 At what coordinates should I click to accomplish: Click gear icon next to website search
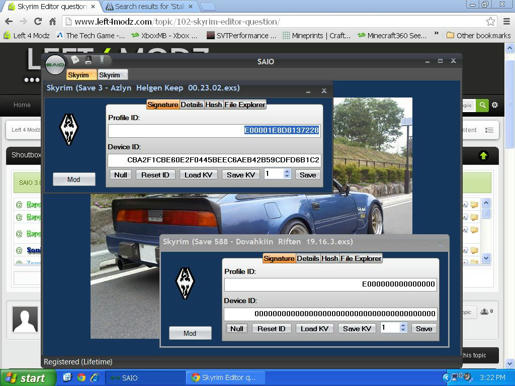(x=495, y=105)
